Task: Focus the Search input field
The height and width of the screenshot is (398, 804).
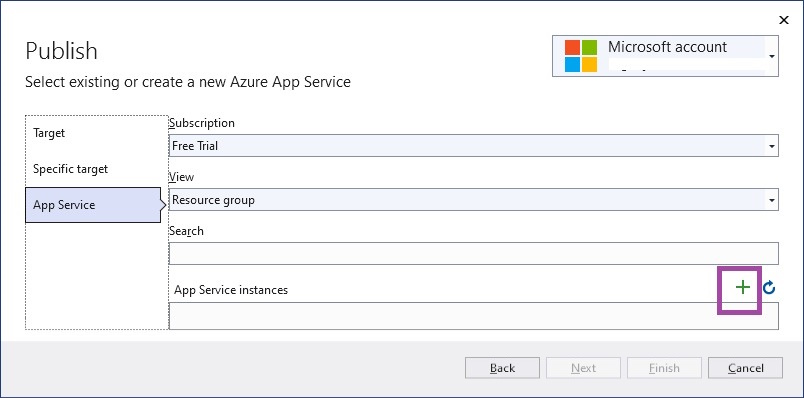Action: pos(473,253)
